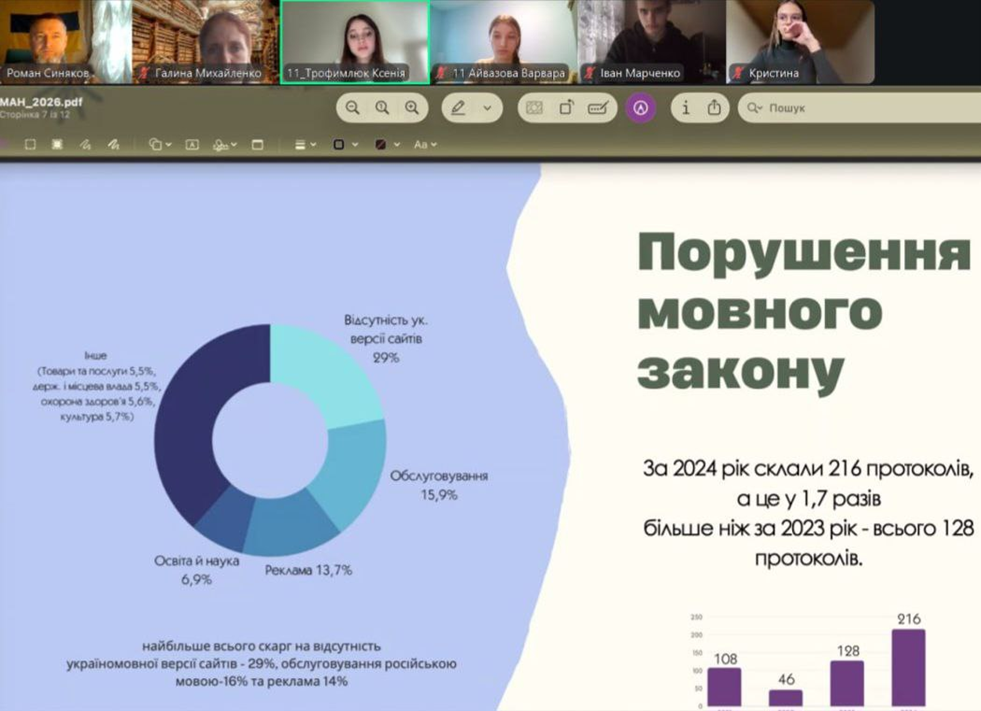Reset zoom to actual size
The image size is (981, 711).
382,108
